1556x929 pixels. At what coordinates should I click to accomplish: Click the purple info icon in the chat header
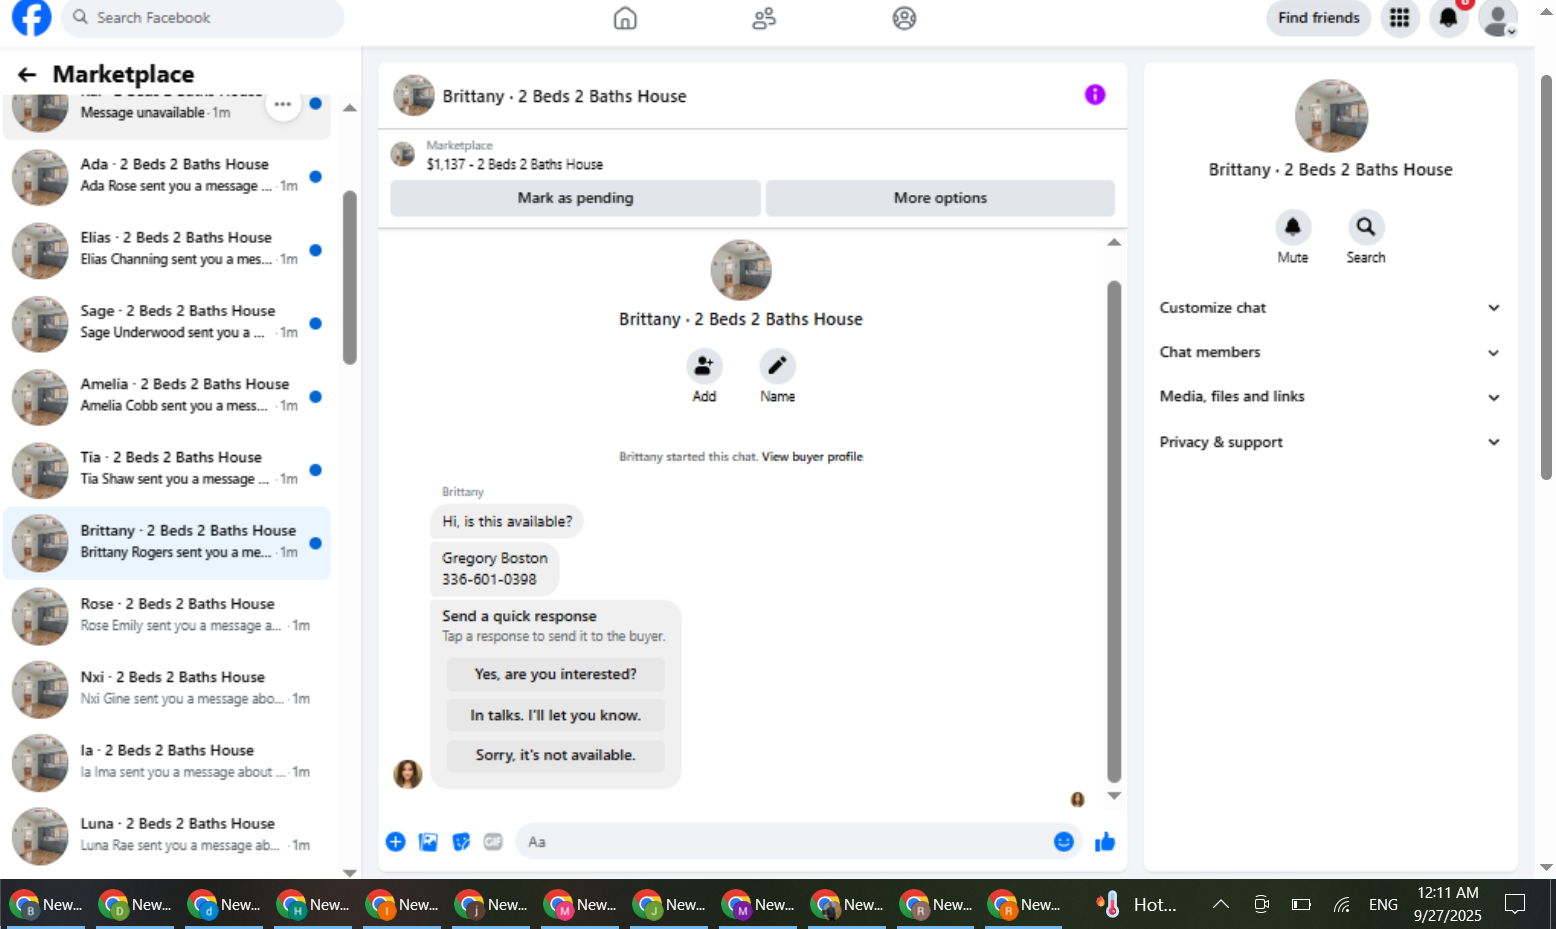[x=1095, y=95]
